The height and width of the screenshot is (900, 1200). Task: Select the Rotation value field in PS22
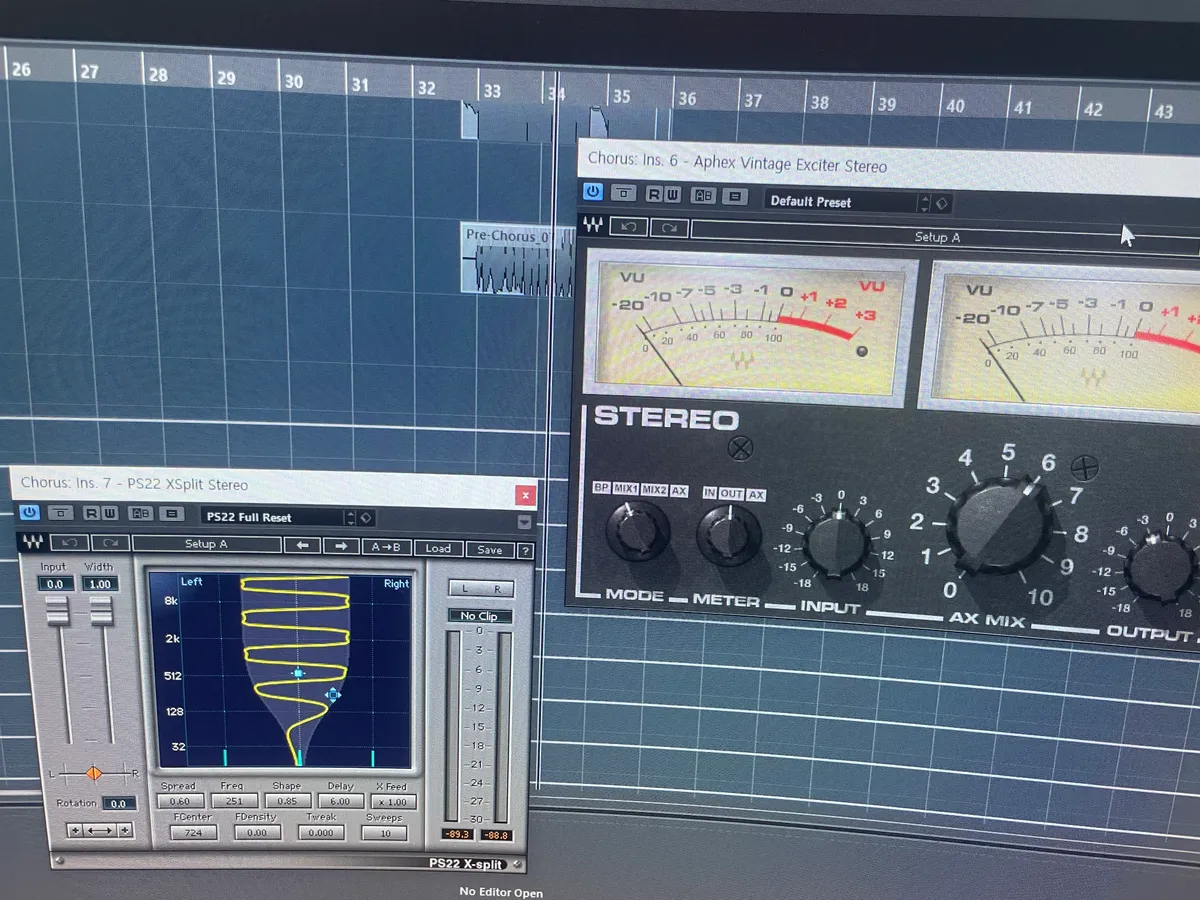118,803
